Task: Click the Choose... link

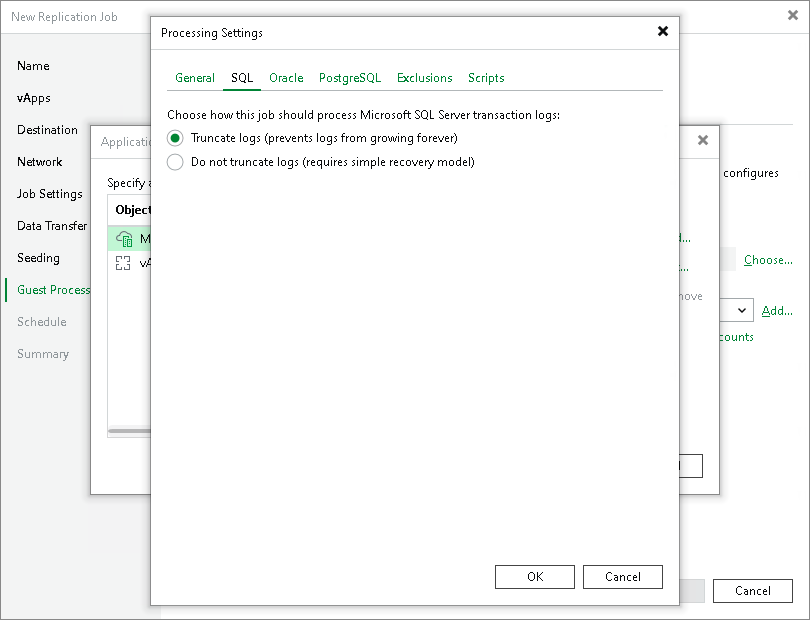Action: click(x=768, y=260)
